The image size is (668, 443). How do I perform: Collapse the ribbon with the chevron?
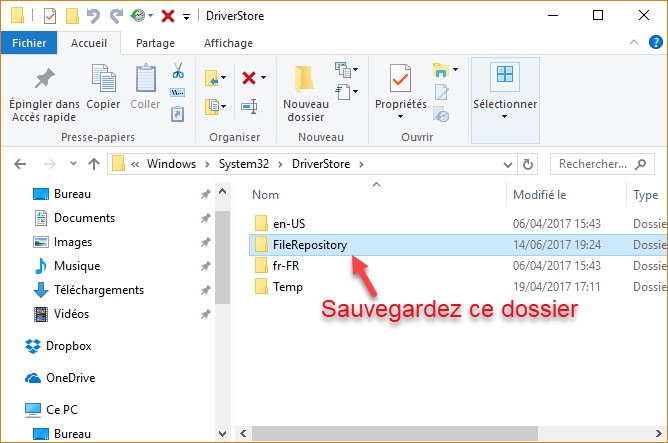coord(633,43)
